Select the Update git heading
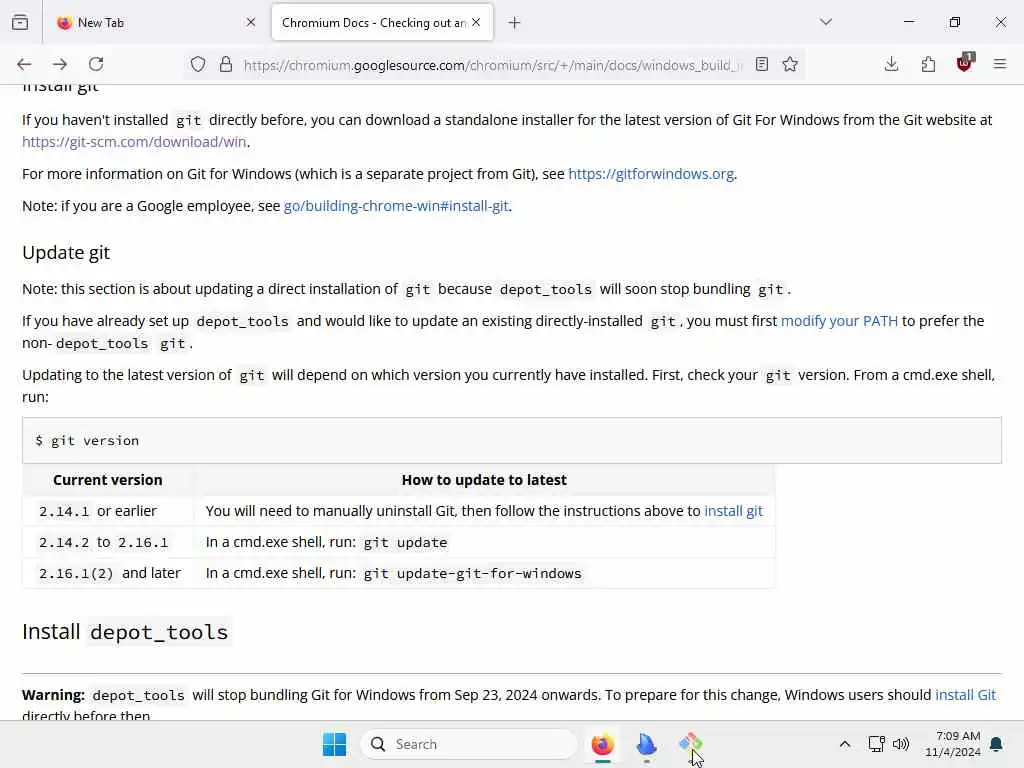This screenshot has height=768, width=1024. (66, 253)
